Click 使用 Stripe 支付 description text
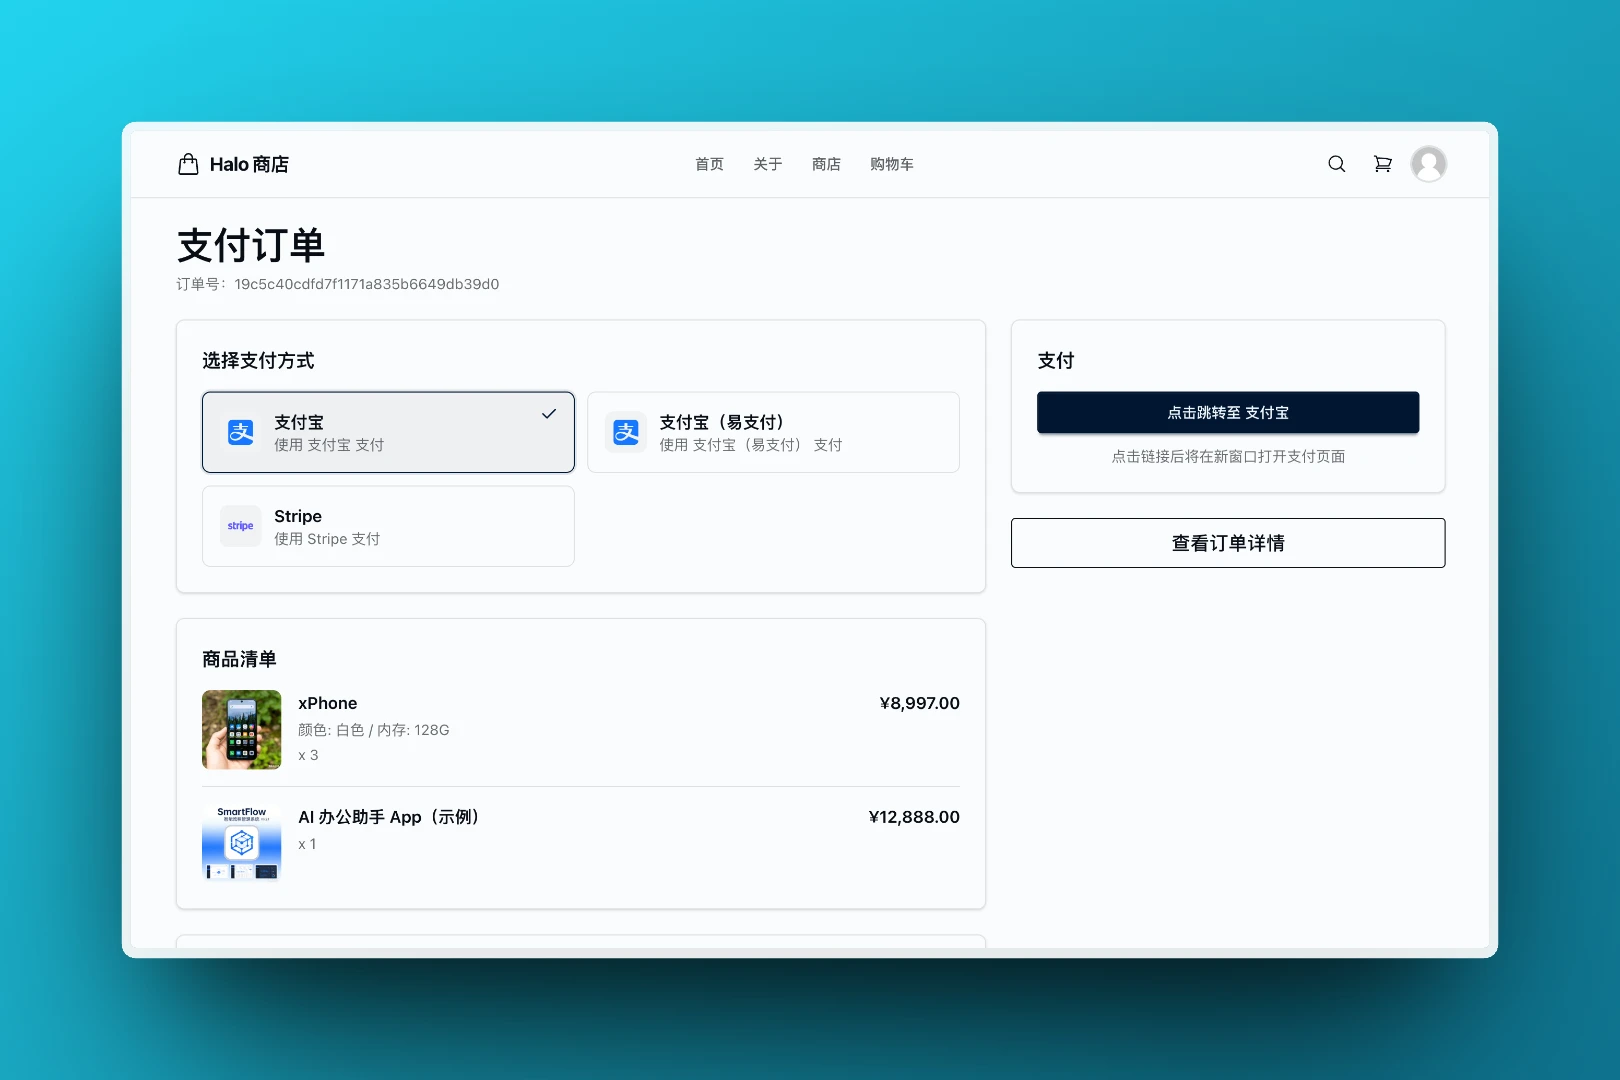 (x=327, y=539)
